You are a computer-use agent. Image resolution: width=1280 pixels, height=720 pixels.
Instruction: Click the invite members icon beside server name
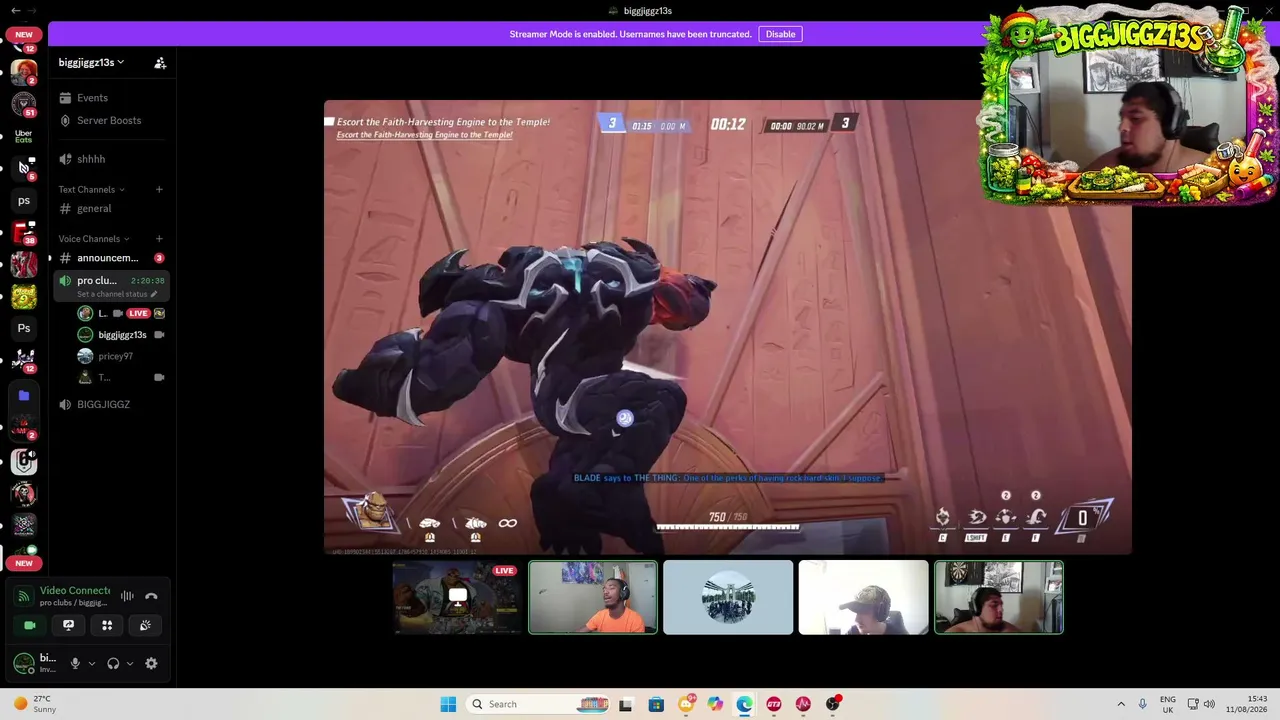point(160,63)
